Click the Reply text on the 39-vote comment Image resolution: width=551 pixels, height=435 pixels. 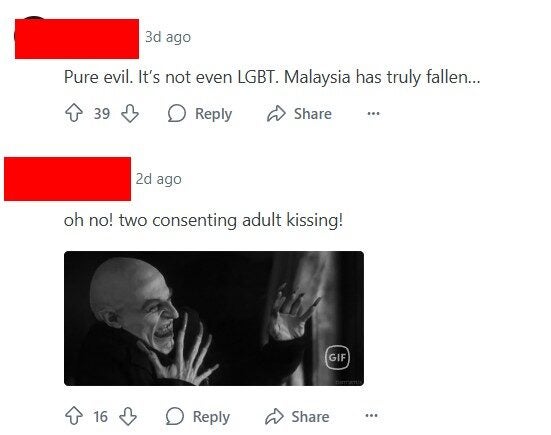213,114
